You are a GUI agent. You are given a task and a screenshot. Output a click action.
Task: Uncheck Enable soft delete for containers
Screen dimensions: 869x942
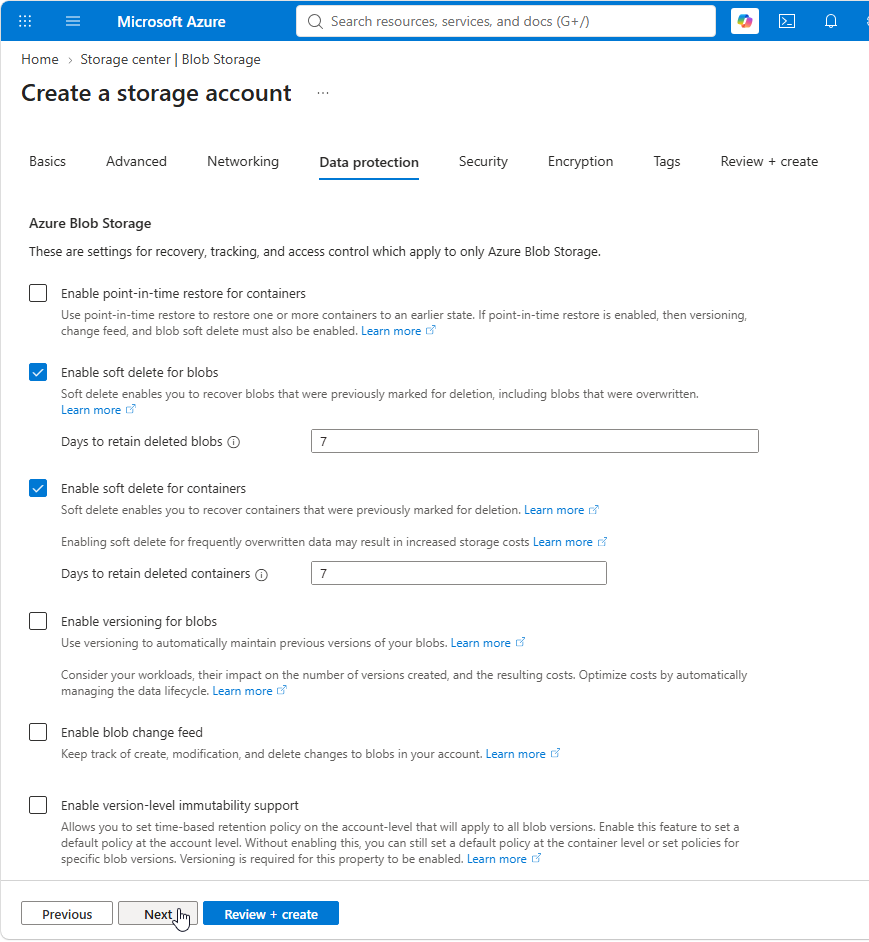[x=38, y=488]
